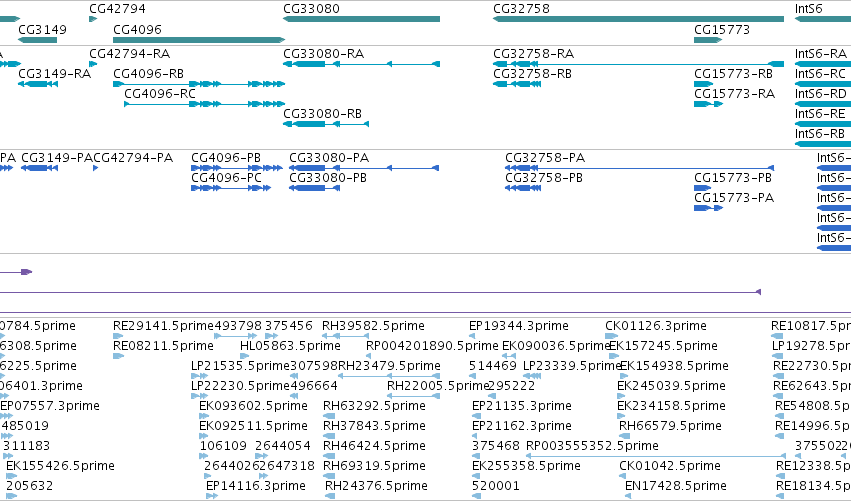Screen dimensions: 851x501
Task: Click the CG15773-RB transcript label
Action: coord(733,74)
